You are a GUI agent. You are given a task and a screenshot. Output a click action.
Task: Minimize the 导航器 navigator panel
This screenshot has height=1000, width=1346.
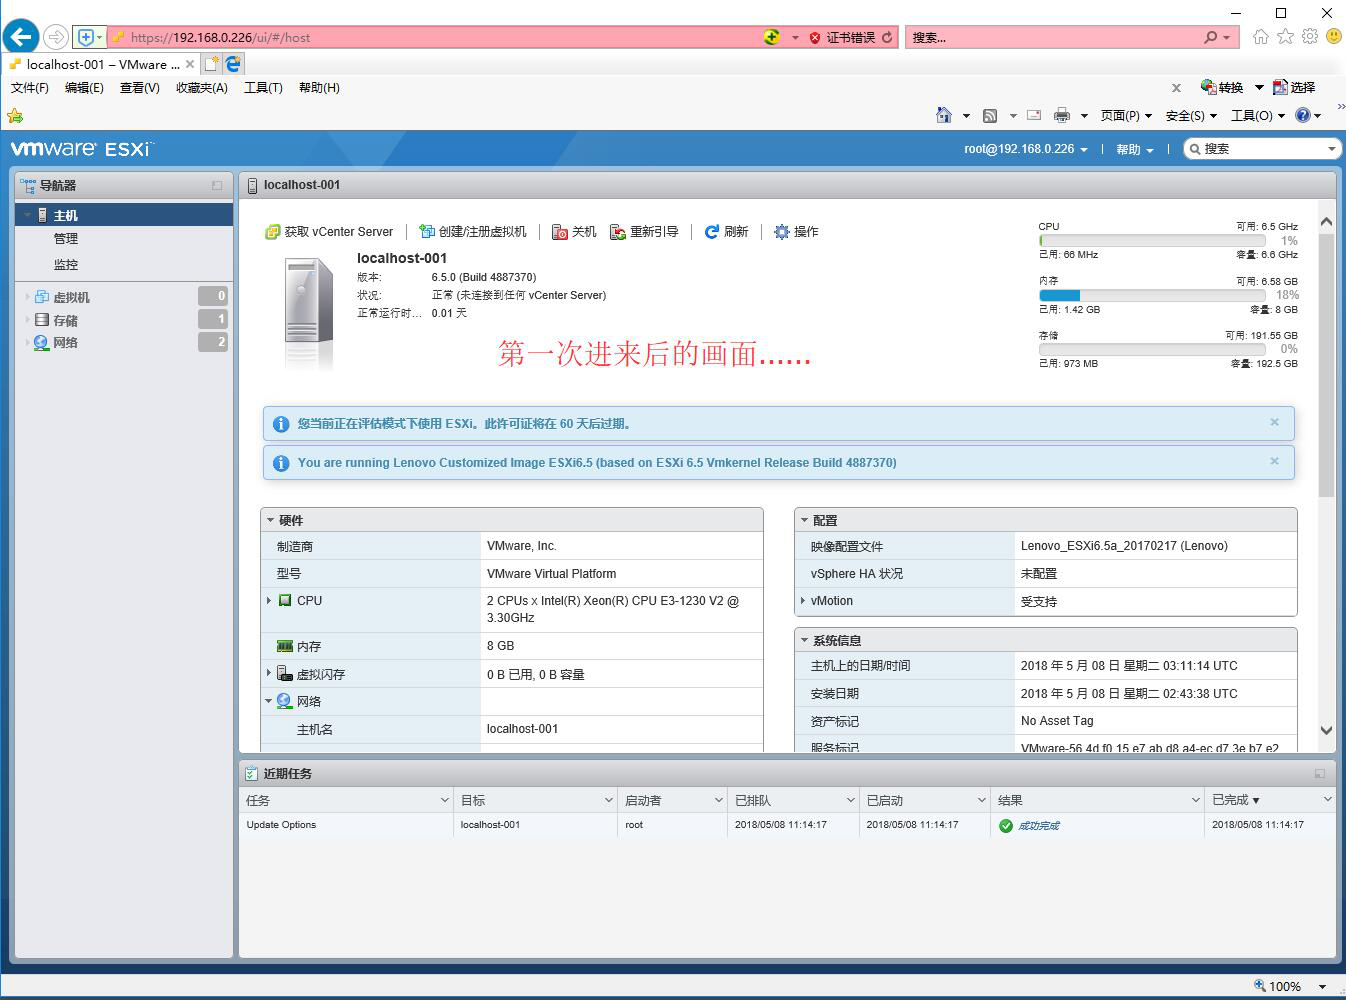(217, 185)
